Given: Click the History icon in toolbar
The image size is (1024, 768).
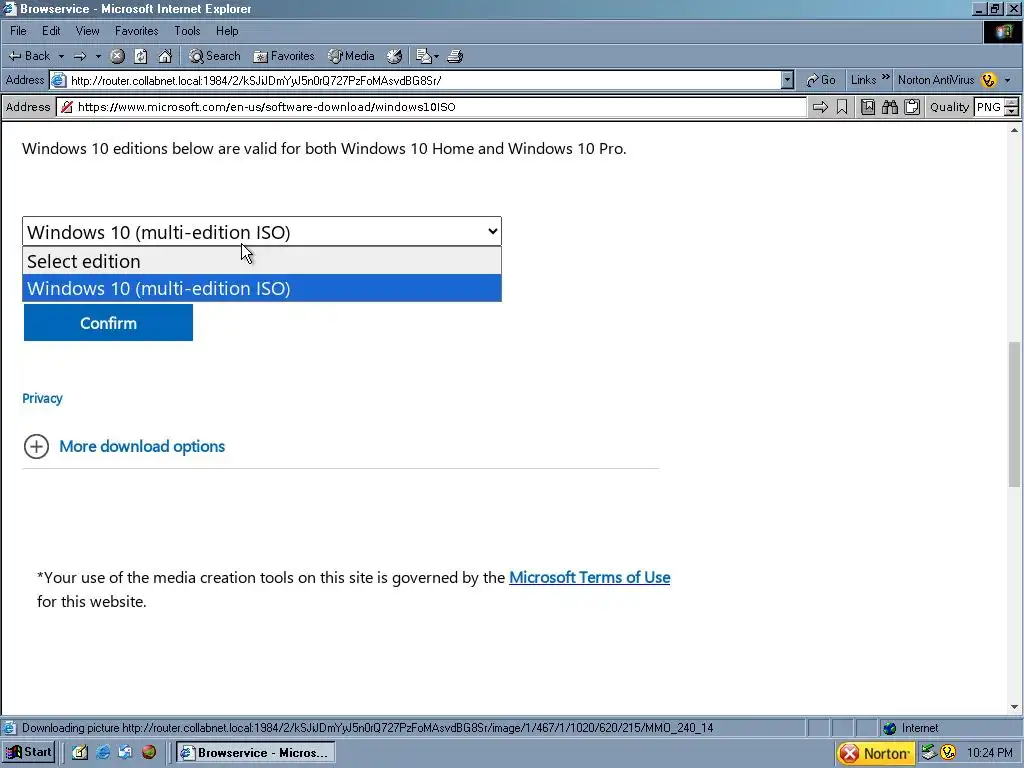Looking at the screenshot, I should tap(394, 56).
